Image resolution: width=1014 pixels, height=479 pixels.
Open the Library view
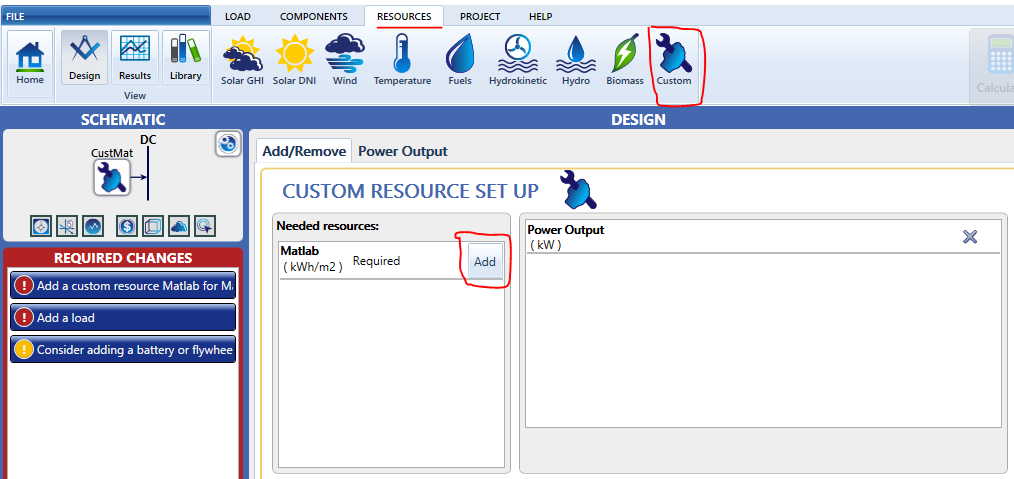(186, 59)
